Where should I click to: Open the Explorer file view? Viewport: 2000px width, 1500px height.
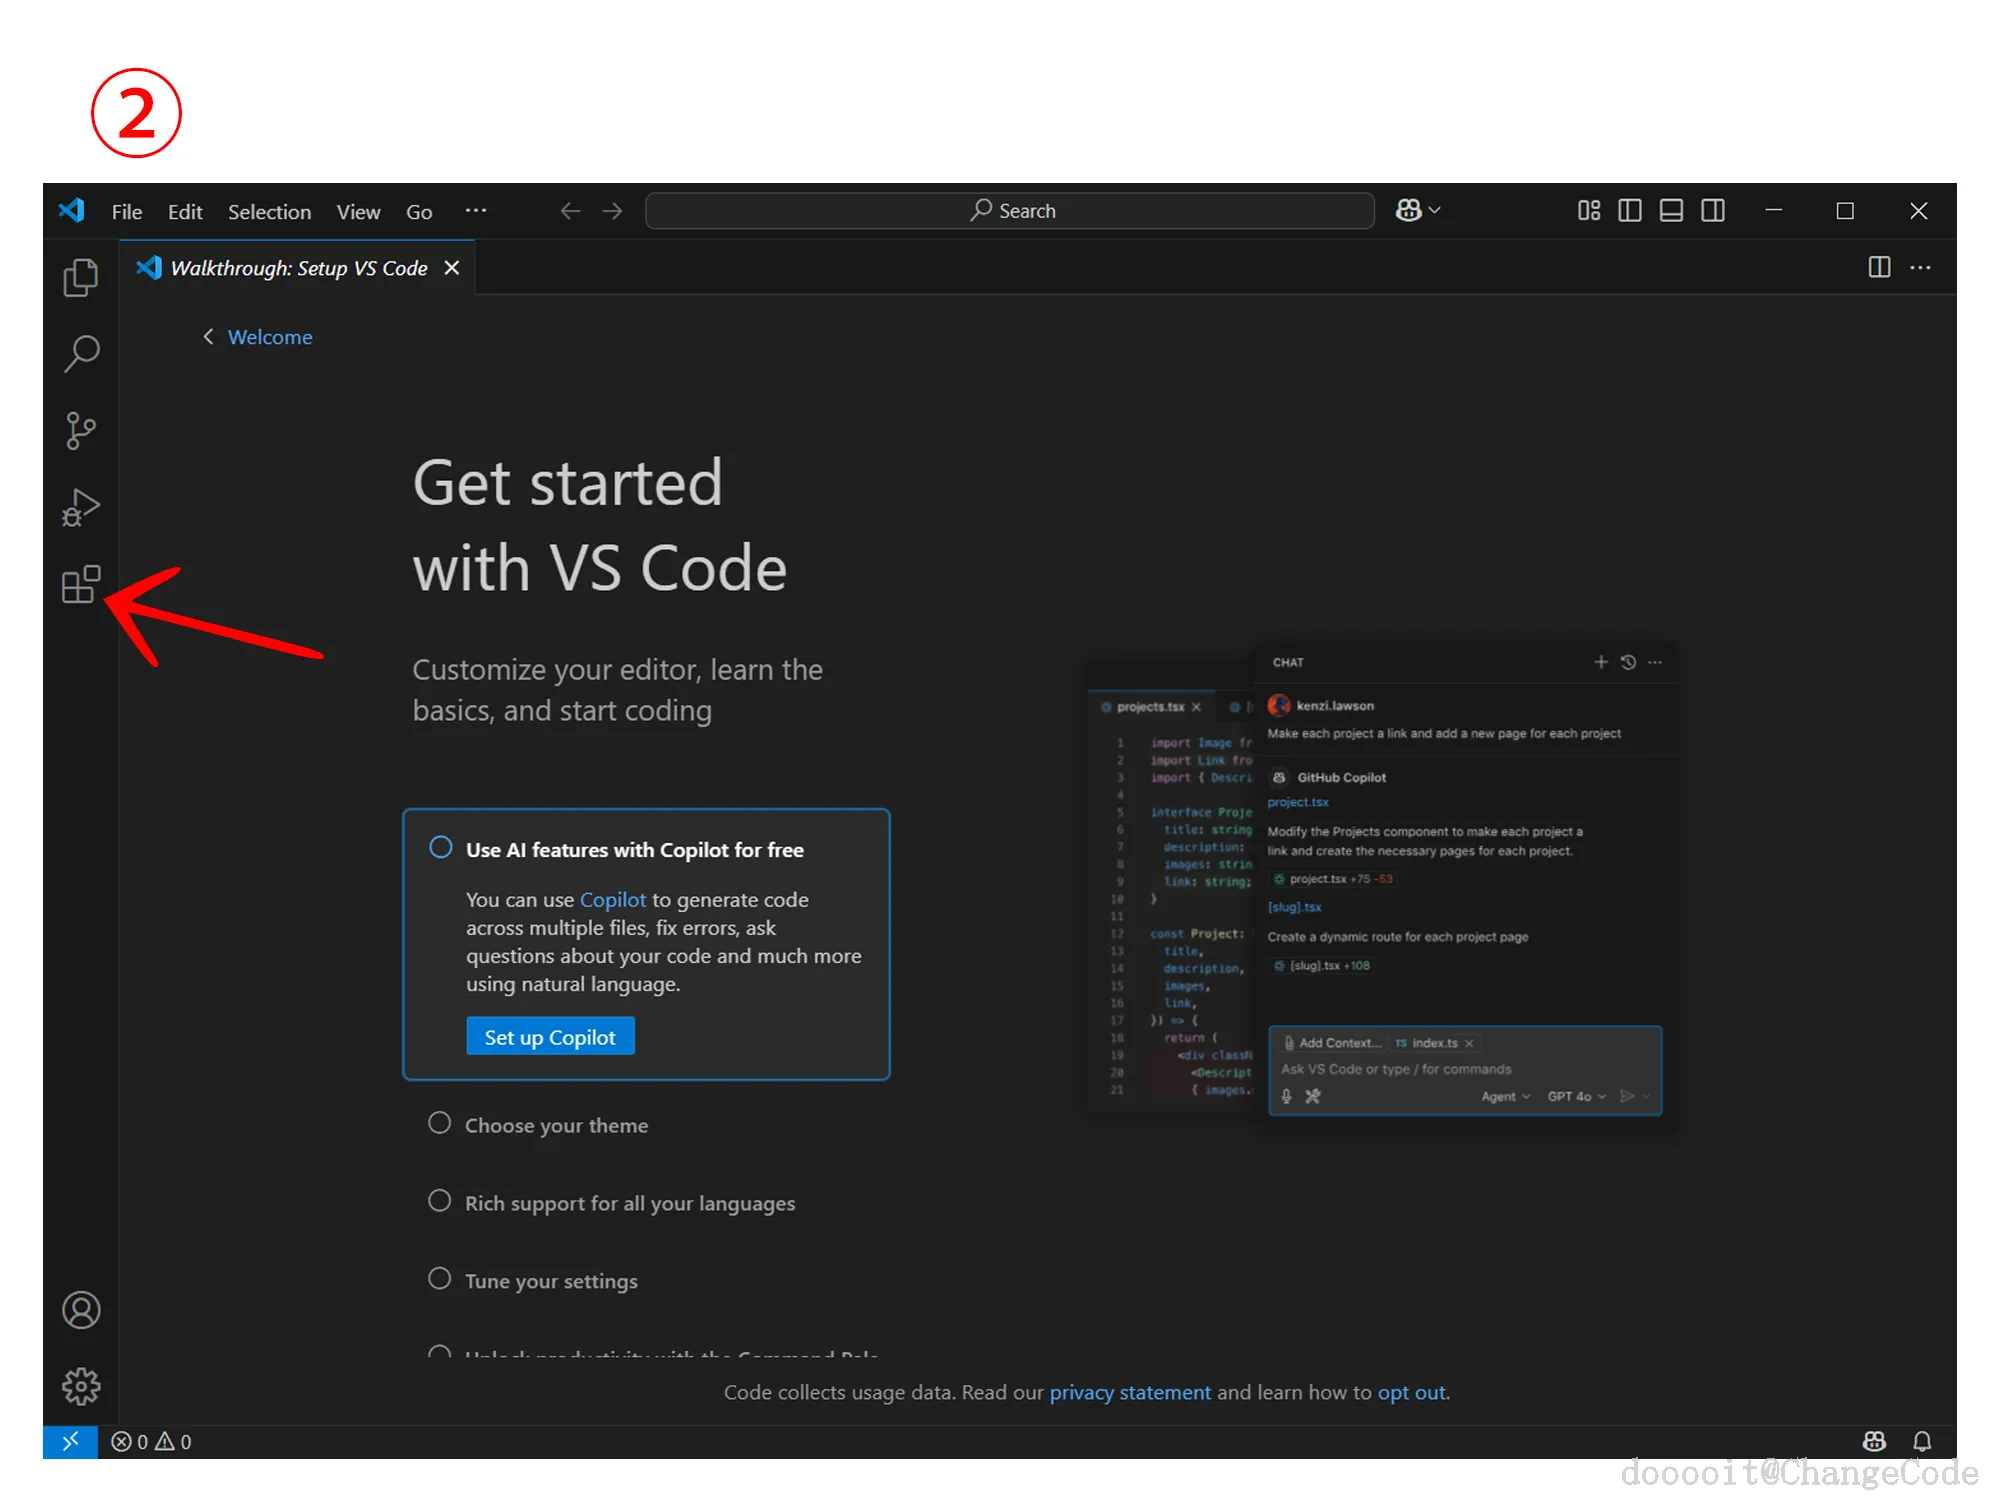tap(81, 278)
